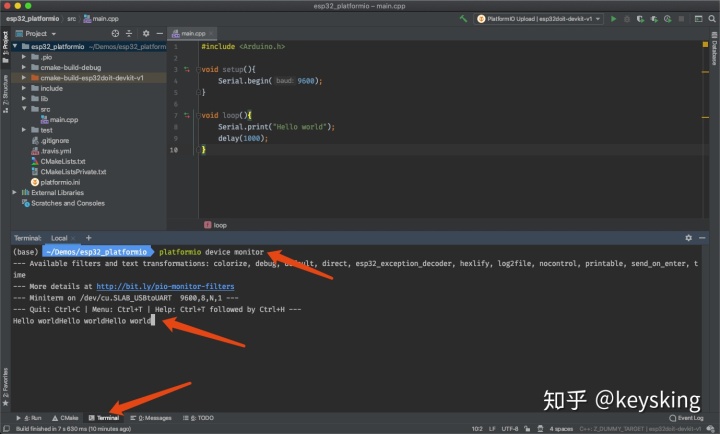Viewport: 720px width, 434px height.
Task: Click the UTF-8 encoding in status bar
Action: coord(510,429)
